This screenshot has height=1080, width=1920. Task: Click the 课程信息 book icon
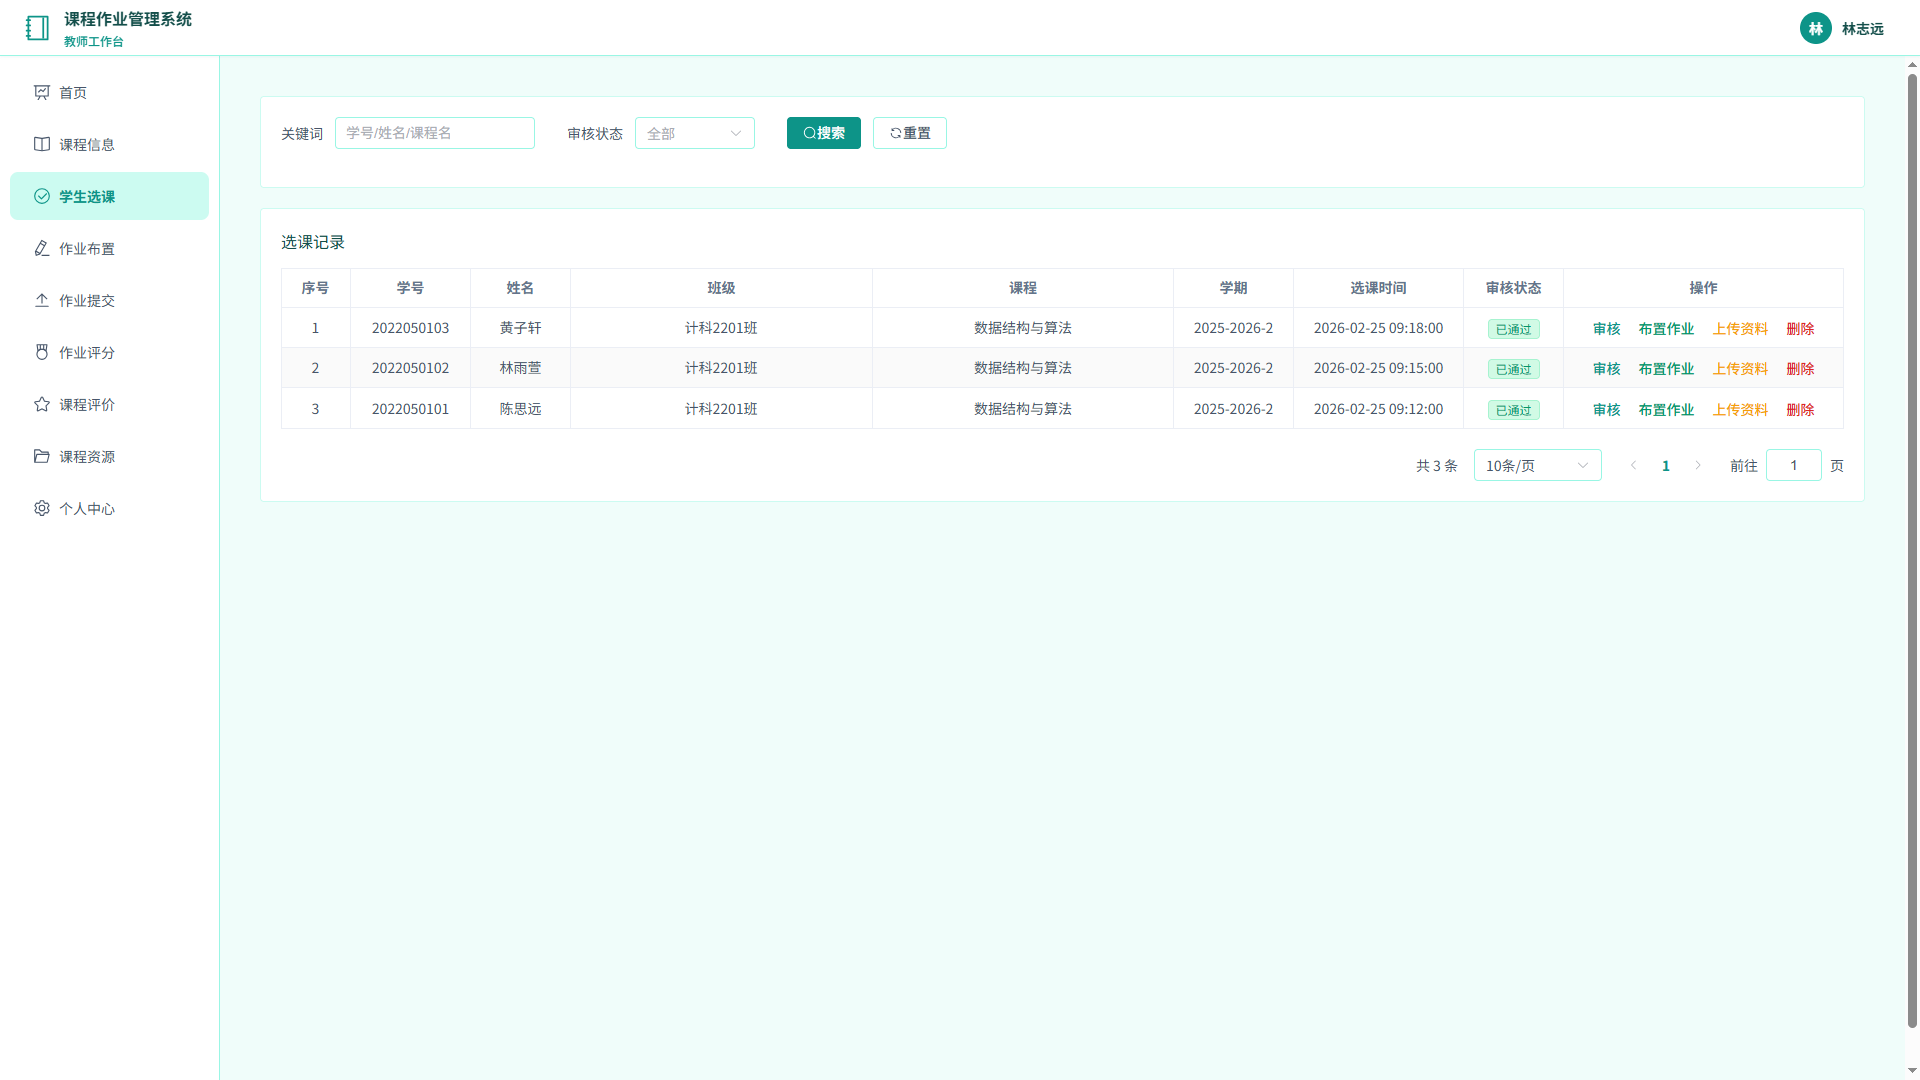pos(42,144)
